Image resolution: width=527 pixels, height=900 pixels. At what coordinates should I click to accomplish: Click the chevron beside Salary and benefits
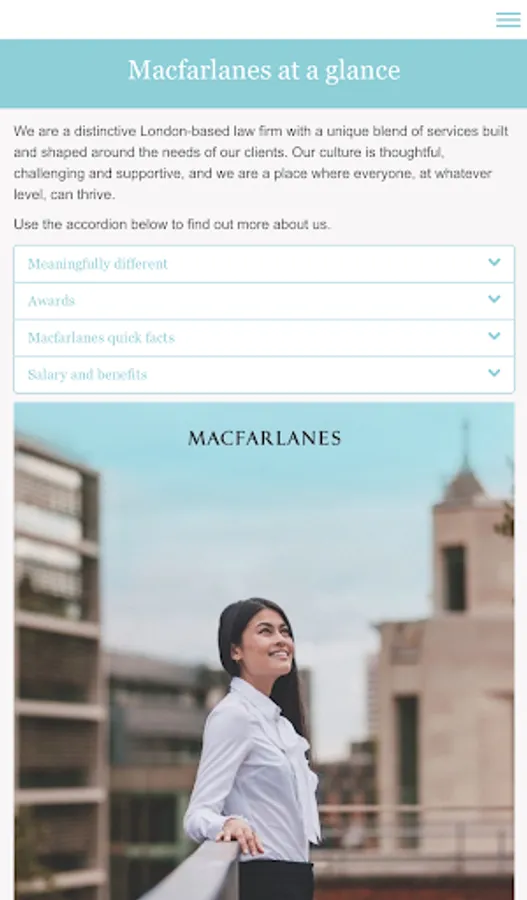494,373
